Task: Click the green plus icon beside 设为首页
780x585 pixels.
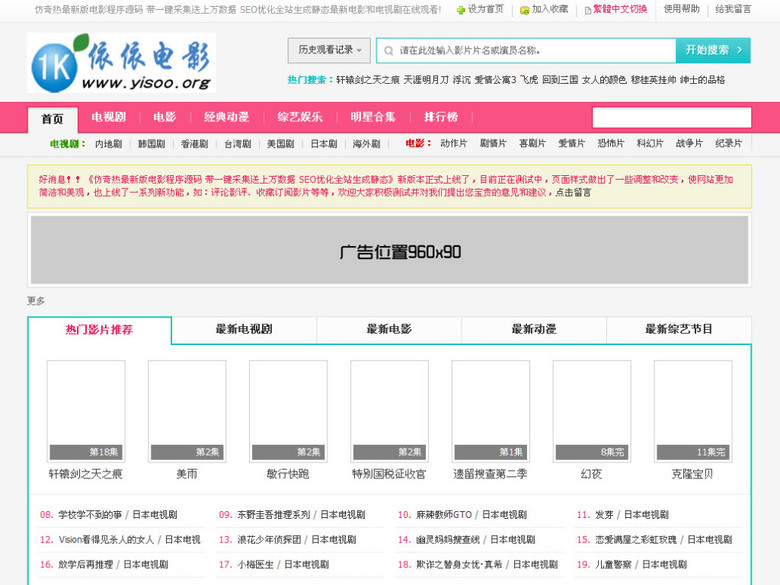Action: (x=461, y=10)
